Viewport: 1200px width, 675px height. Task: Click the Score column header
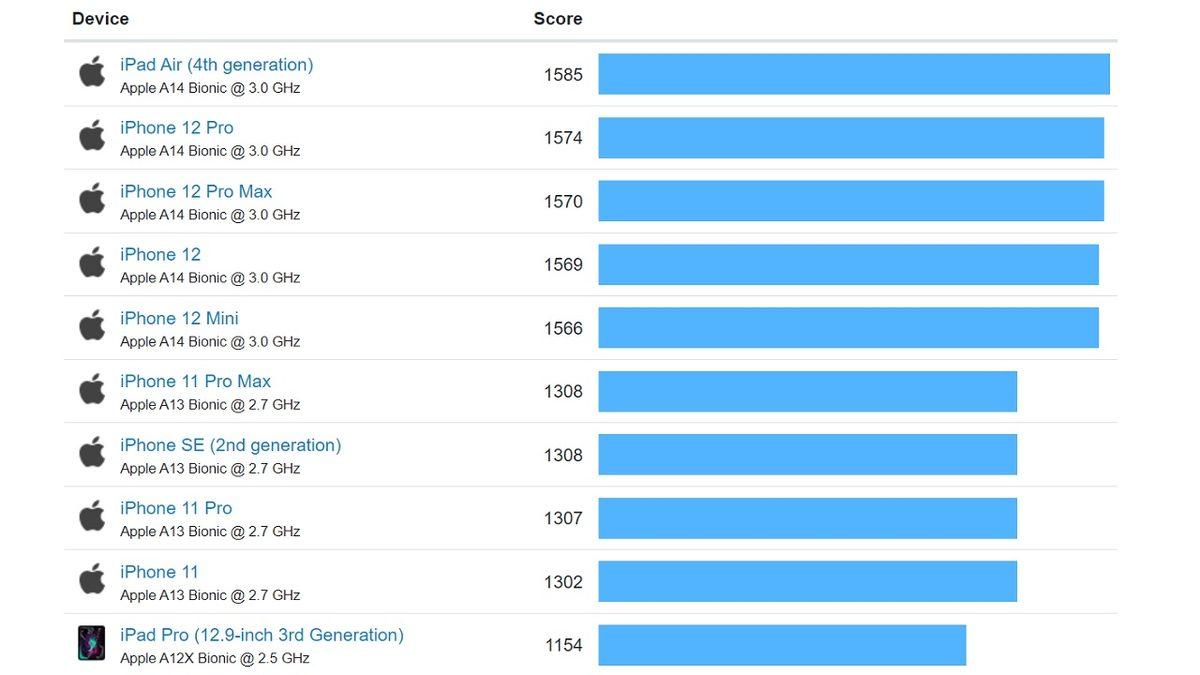(557, 17)
